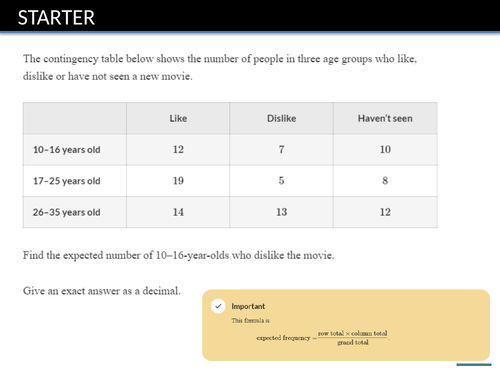The width and height of the screenshot is (500, 375).
Task: Click the contingency table description paragraph
Action: tap(220, 67)
